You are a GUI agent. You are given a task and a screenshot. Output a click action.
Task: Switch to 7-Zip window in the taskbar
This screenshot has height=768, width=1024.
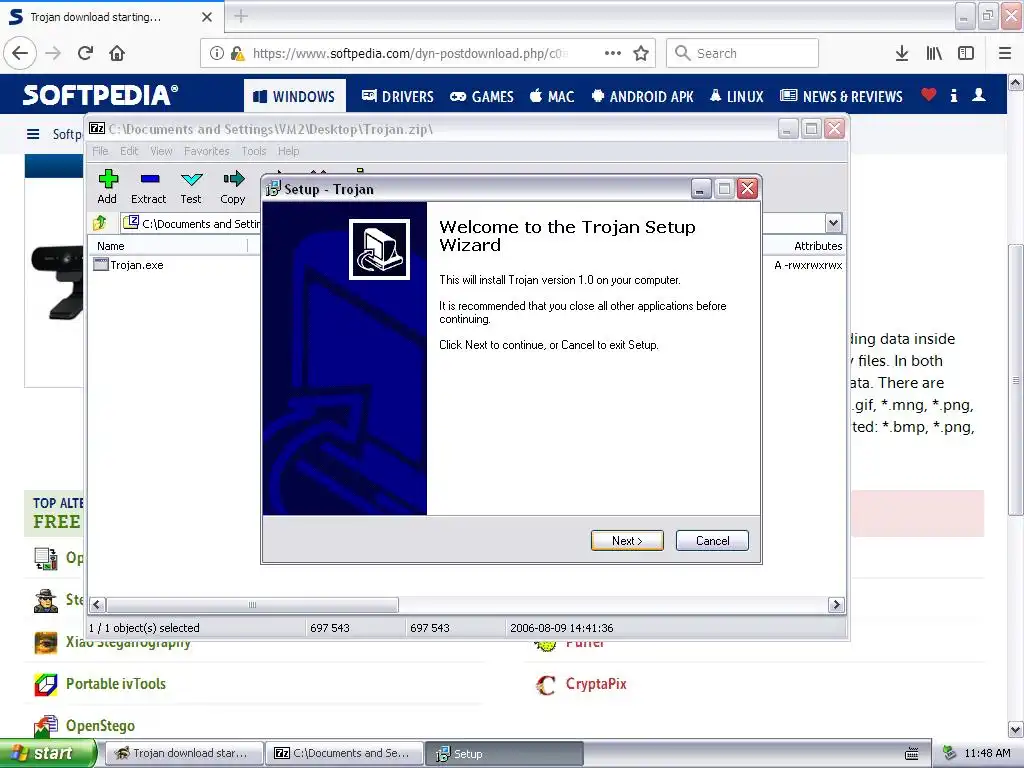(344, 753)
